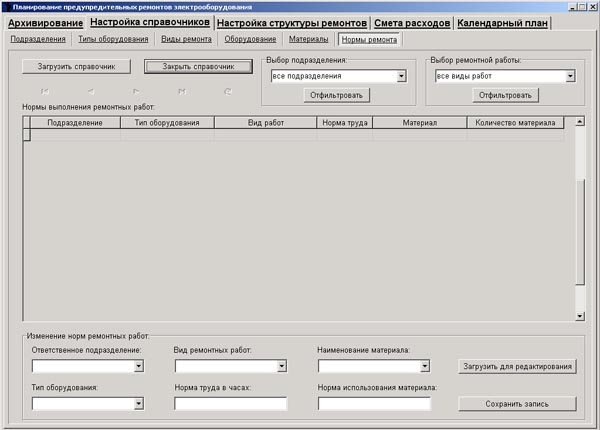Go to first record navigator icon
Viewport: 600px width, 430px height.
(x=45, y=91)
